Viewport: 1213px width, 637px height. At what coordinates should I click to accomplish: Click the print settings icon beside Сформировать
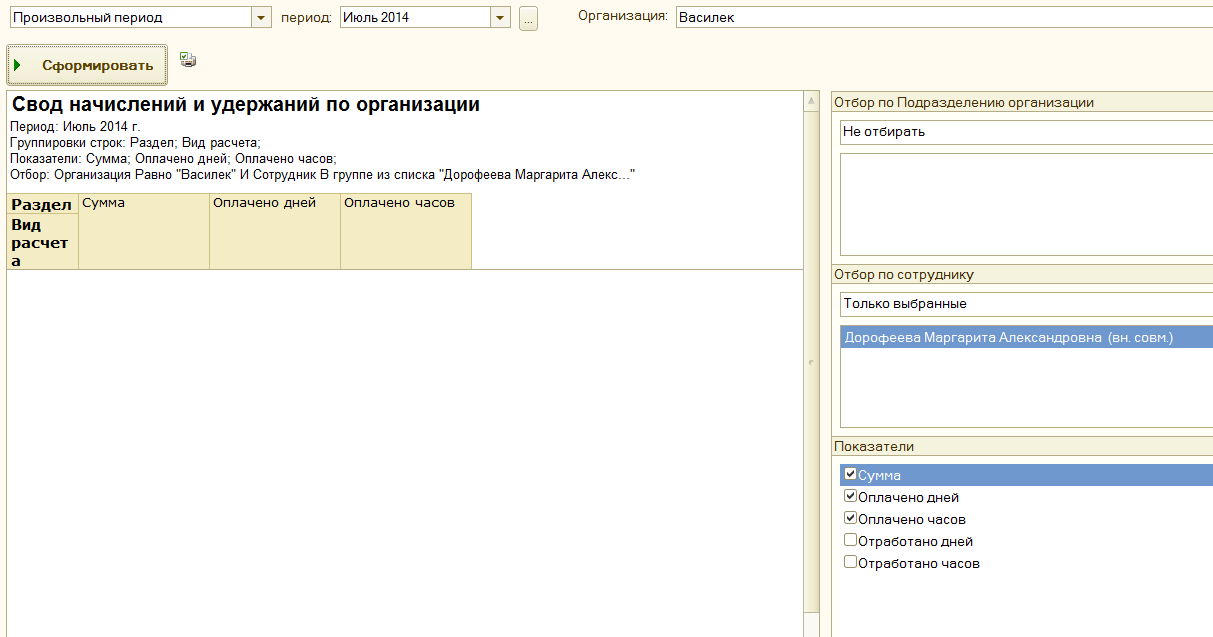point(188,60)
